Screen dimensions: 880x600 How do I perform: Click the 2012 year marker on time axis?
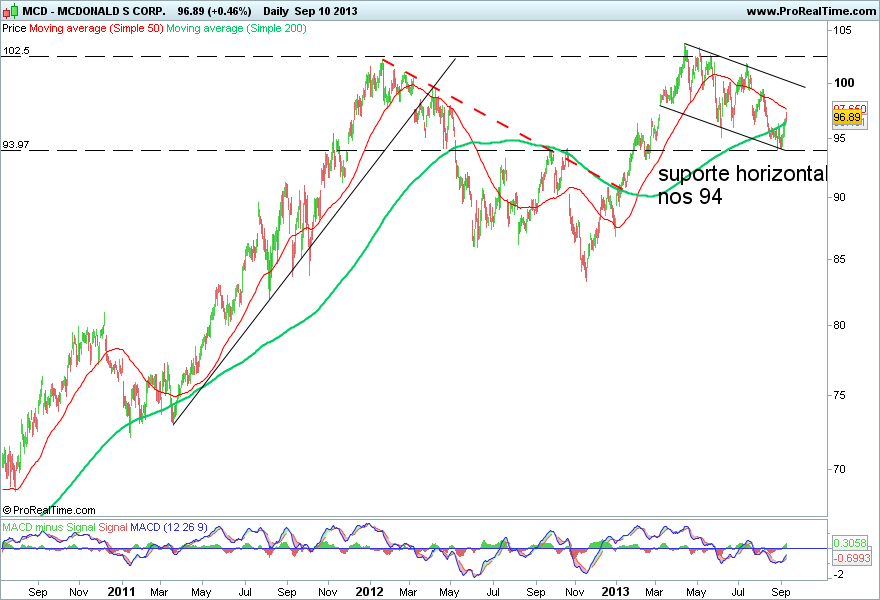tap(369, 592)
